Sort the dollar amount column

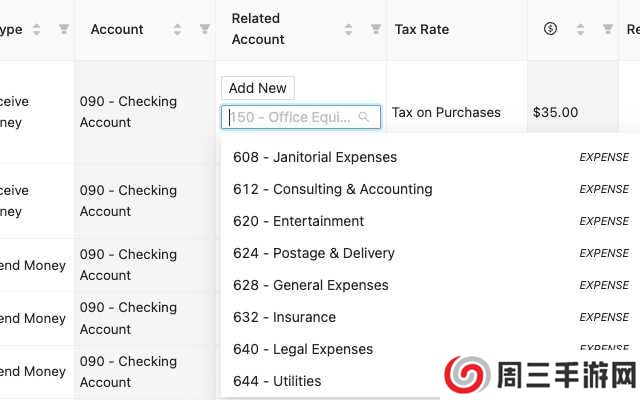tap(581, 30)
